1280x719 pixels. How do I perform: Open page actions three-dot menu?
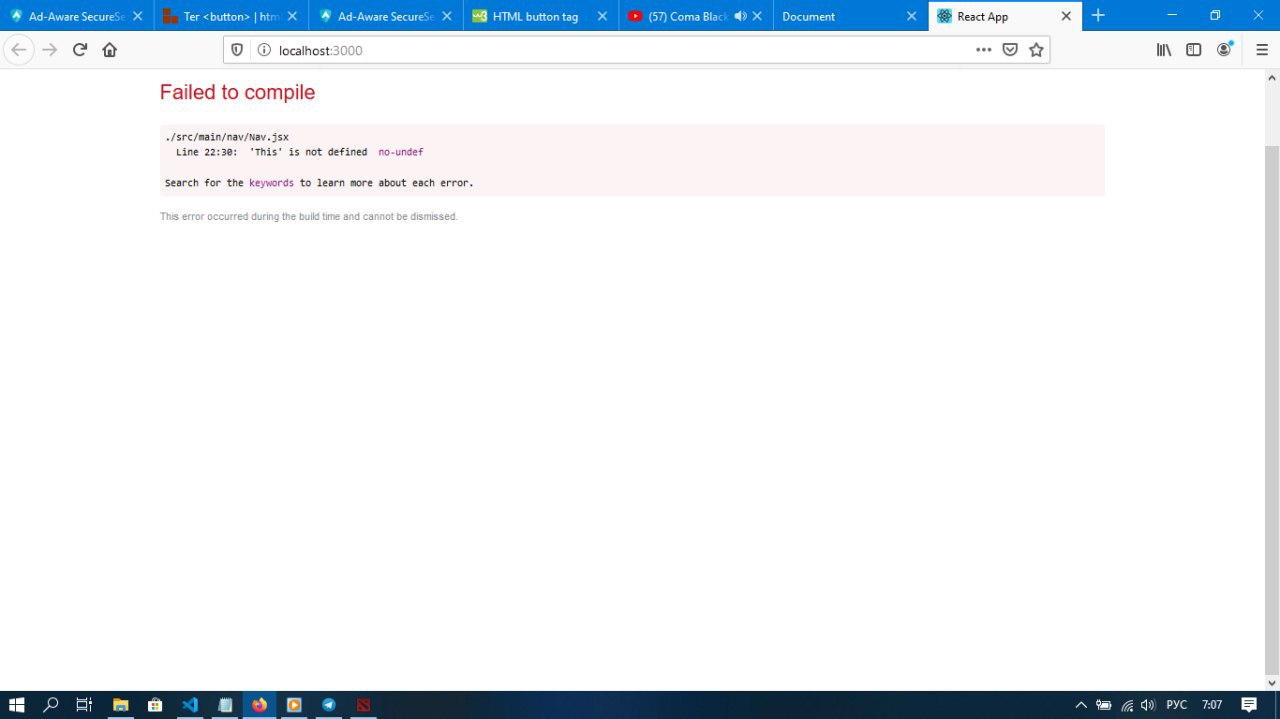[984, 50]
